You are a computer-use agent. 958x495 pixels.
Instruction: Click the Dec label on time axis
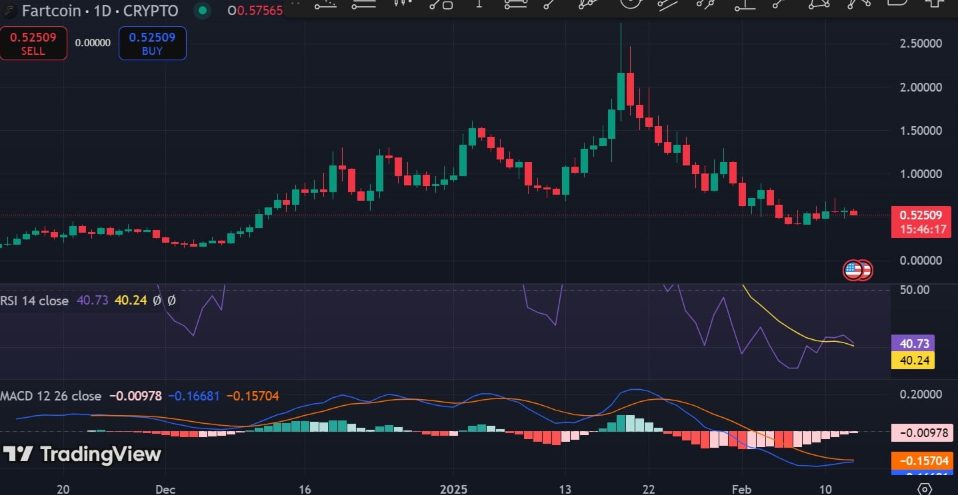(x=166, y=489)
